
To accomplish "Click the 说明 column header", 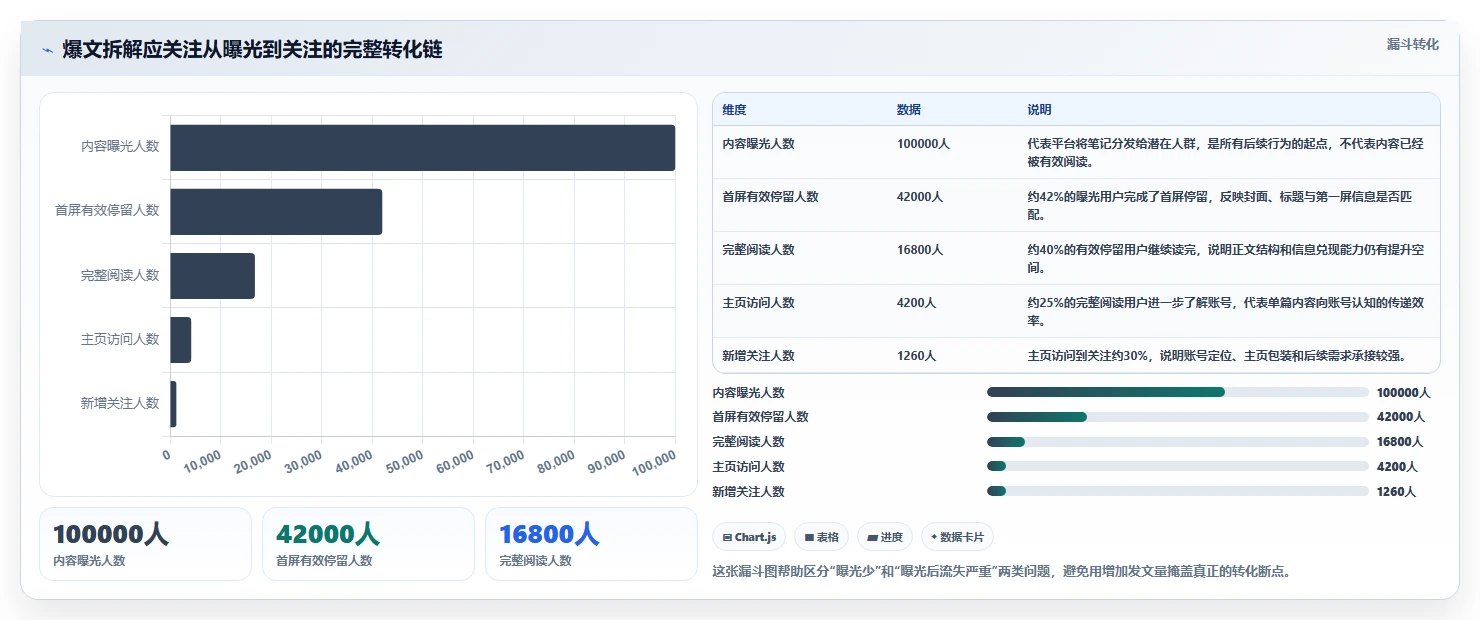I will tap(1040, 109).
